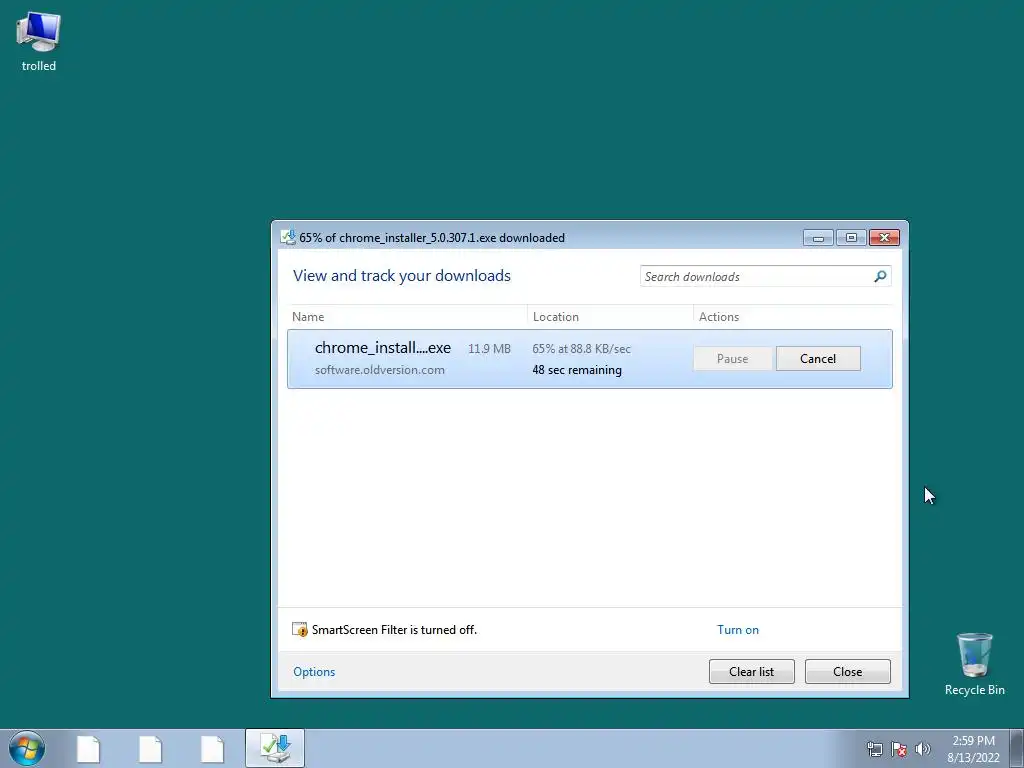Click the volume speaker tray icon

[x=923, y=749]
